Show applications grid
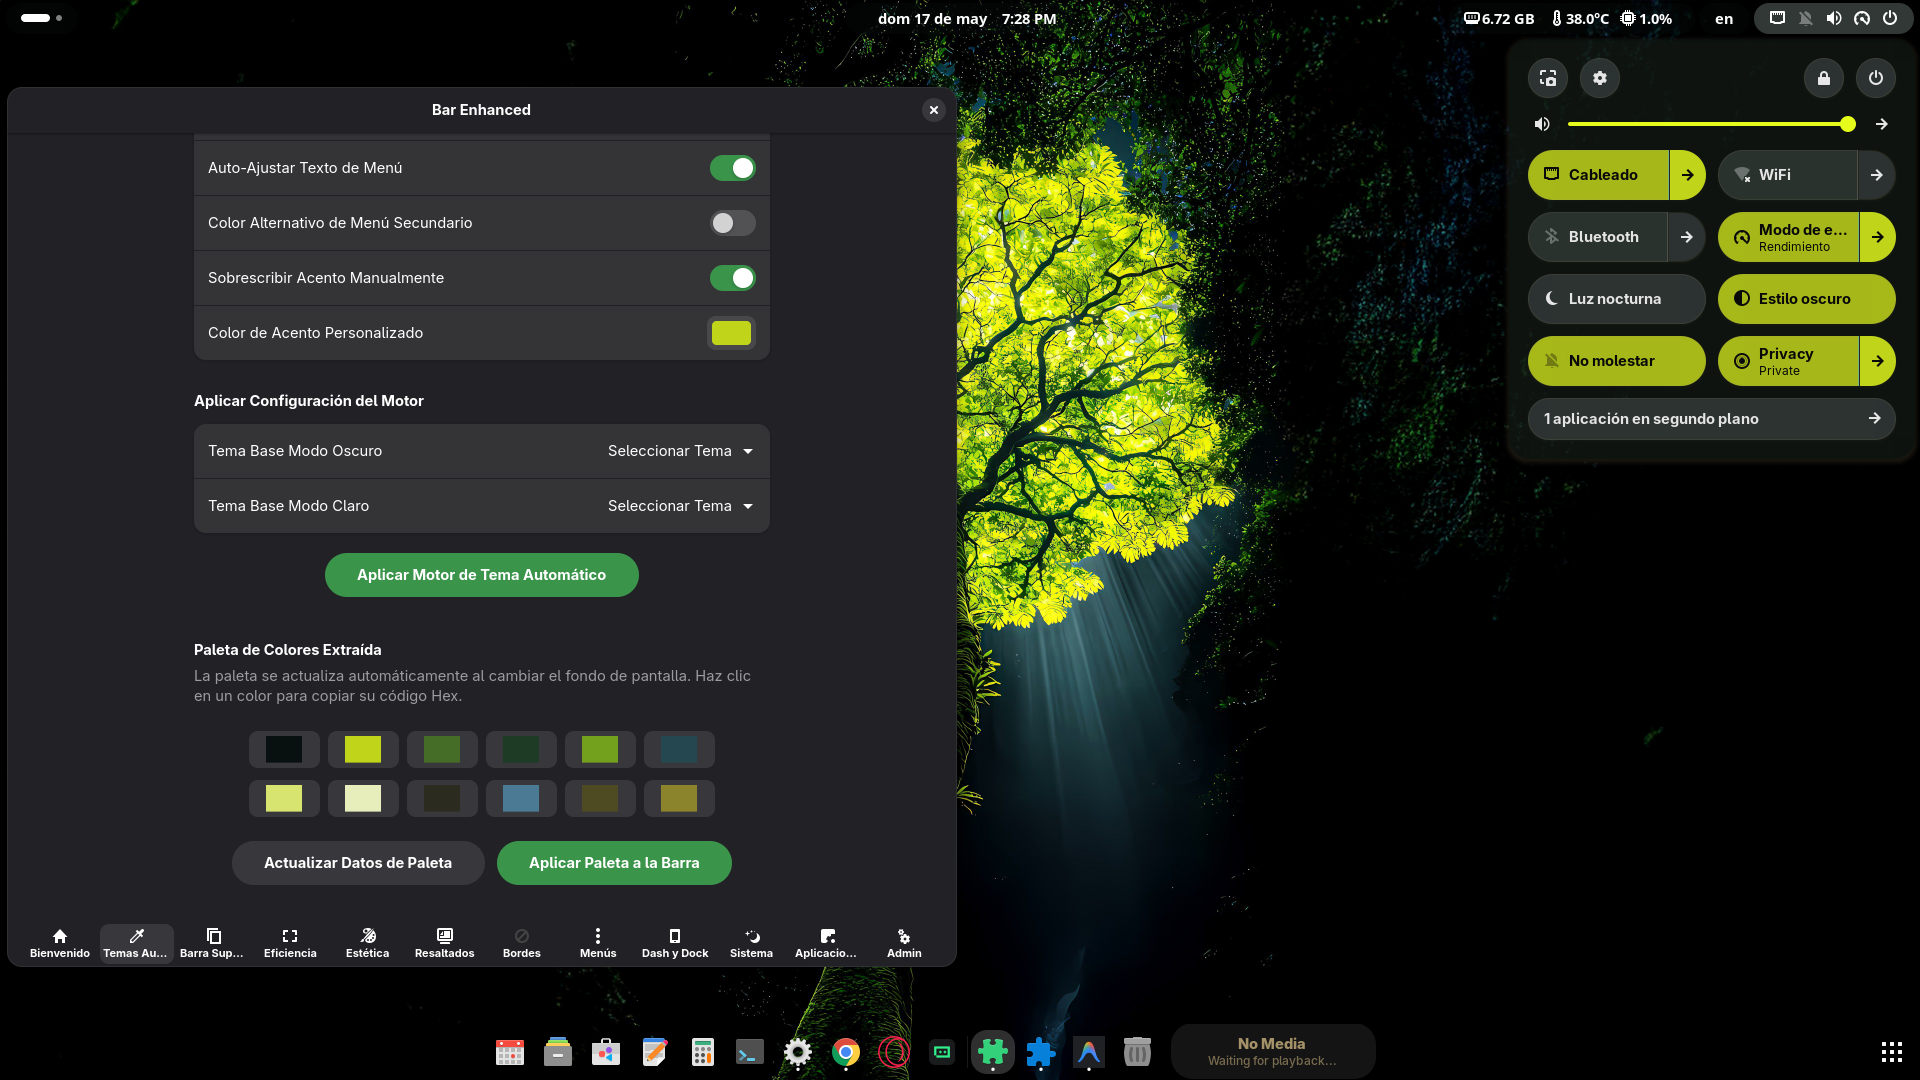Viewport: 1920px width, 1080px height. click(1891, 1052)
